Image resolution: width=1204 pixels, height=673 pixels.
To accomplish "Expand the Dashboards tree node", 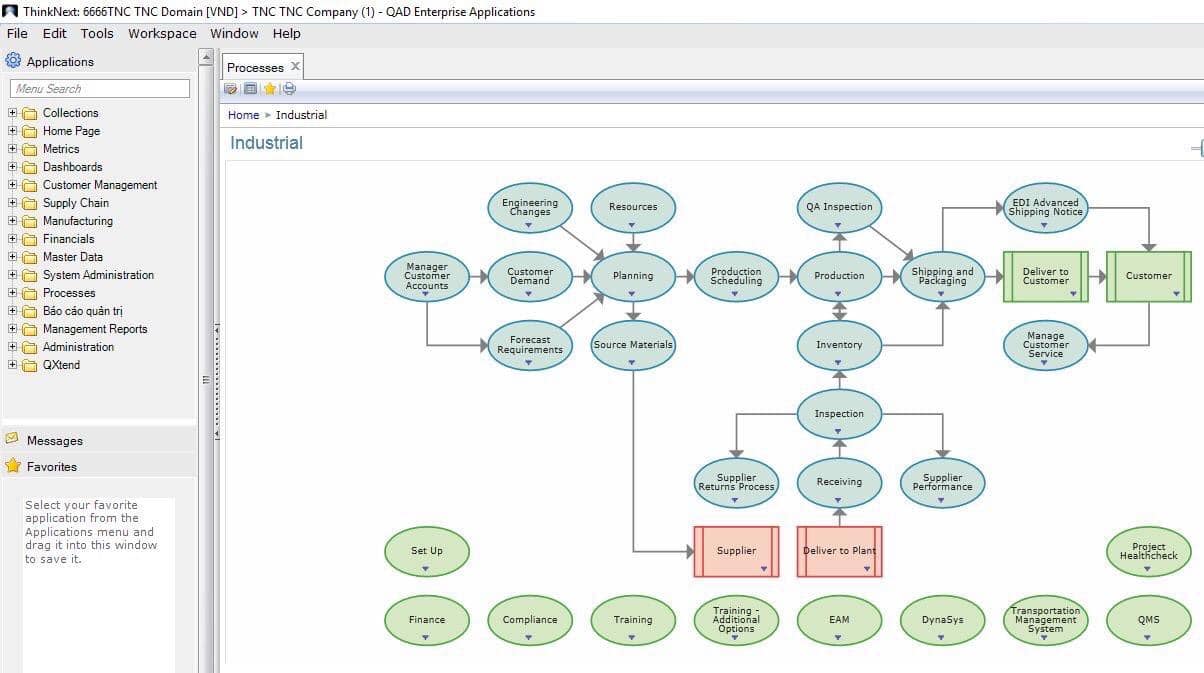I will tap(13, 167).
